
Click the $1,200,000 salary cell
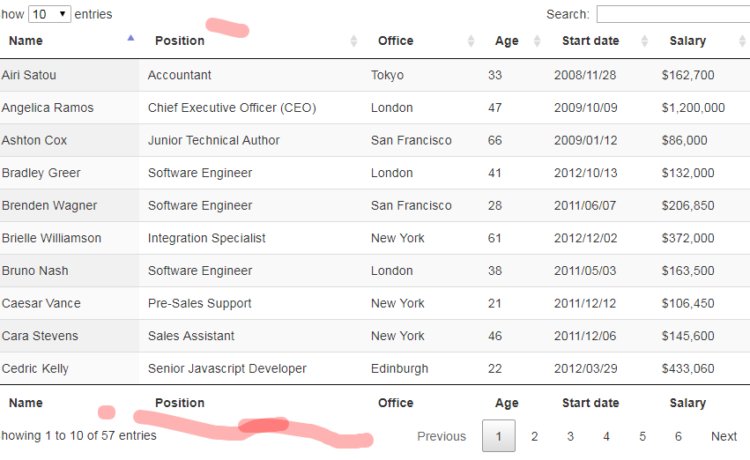pos(702,108)
